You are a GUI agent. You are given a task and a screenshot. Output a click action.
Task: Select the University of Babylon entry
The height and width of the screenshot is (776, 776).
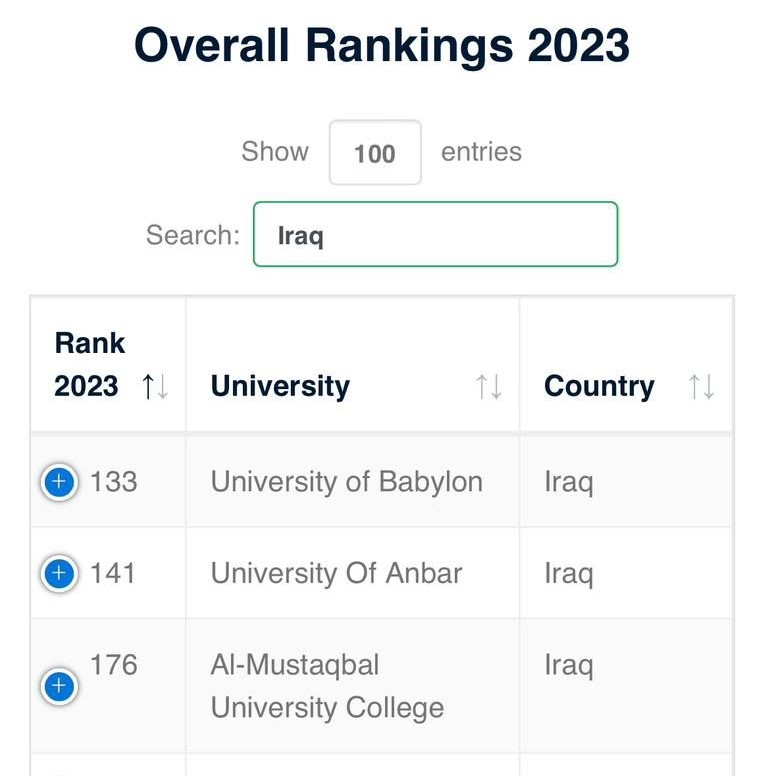[346, 482]
